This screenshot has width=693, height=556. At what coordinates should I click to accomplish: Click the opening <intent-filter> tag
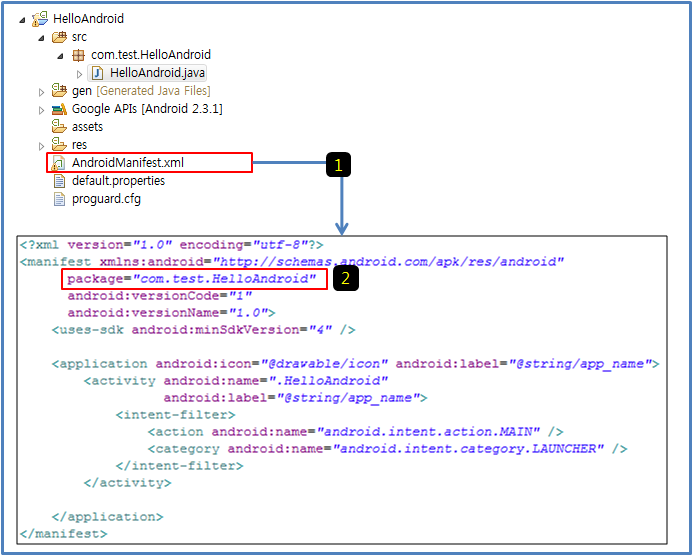(175, 415)
